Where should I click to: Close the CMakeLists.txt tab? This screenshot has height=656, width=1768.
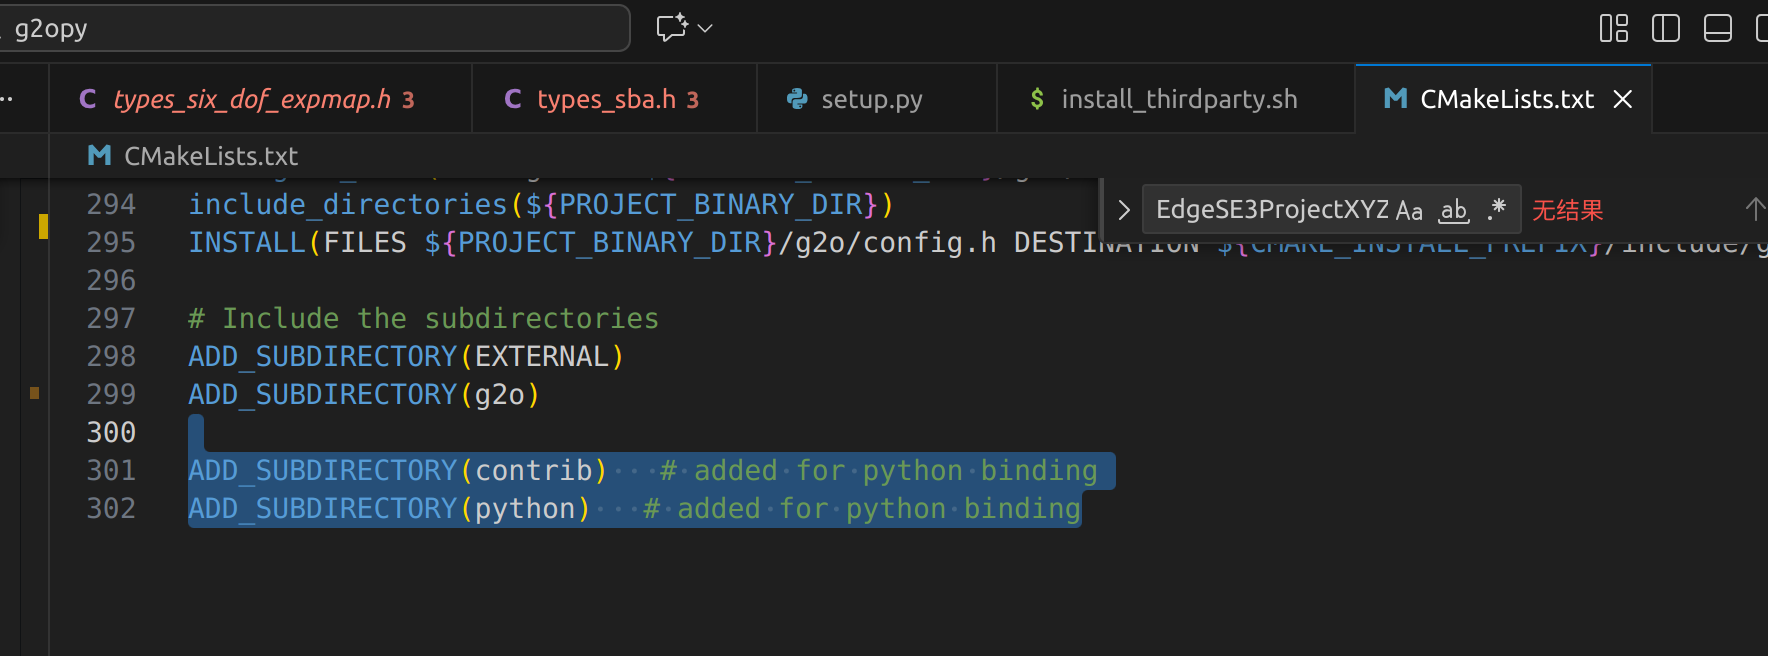click(x=1623, y=99)
